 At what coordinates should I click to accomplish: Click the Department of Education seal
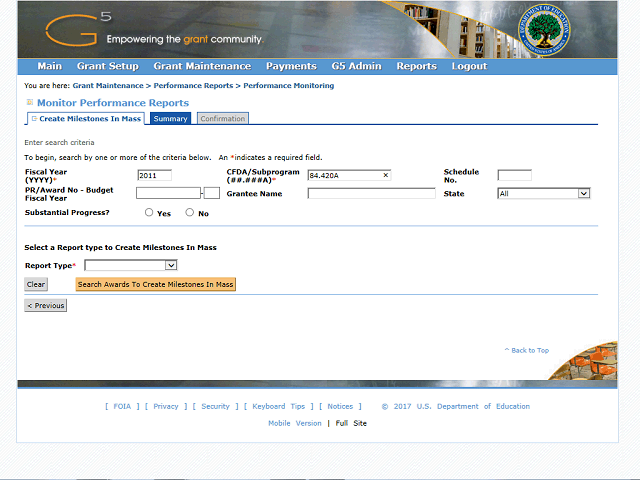[544, 31]
